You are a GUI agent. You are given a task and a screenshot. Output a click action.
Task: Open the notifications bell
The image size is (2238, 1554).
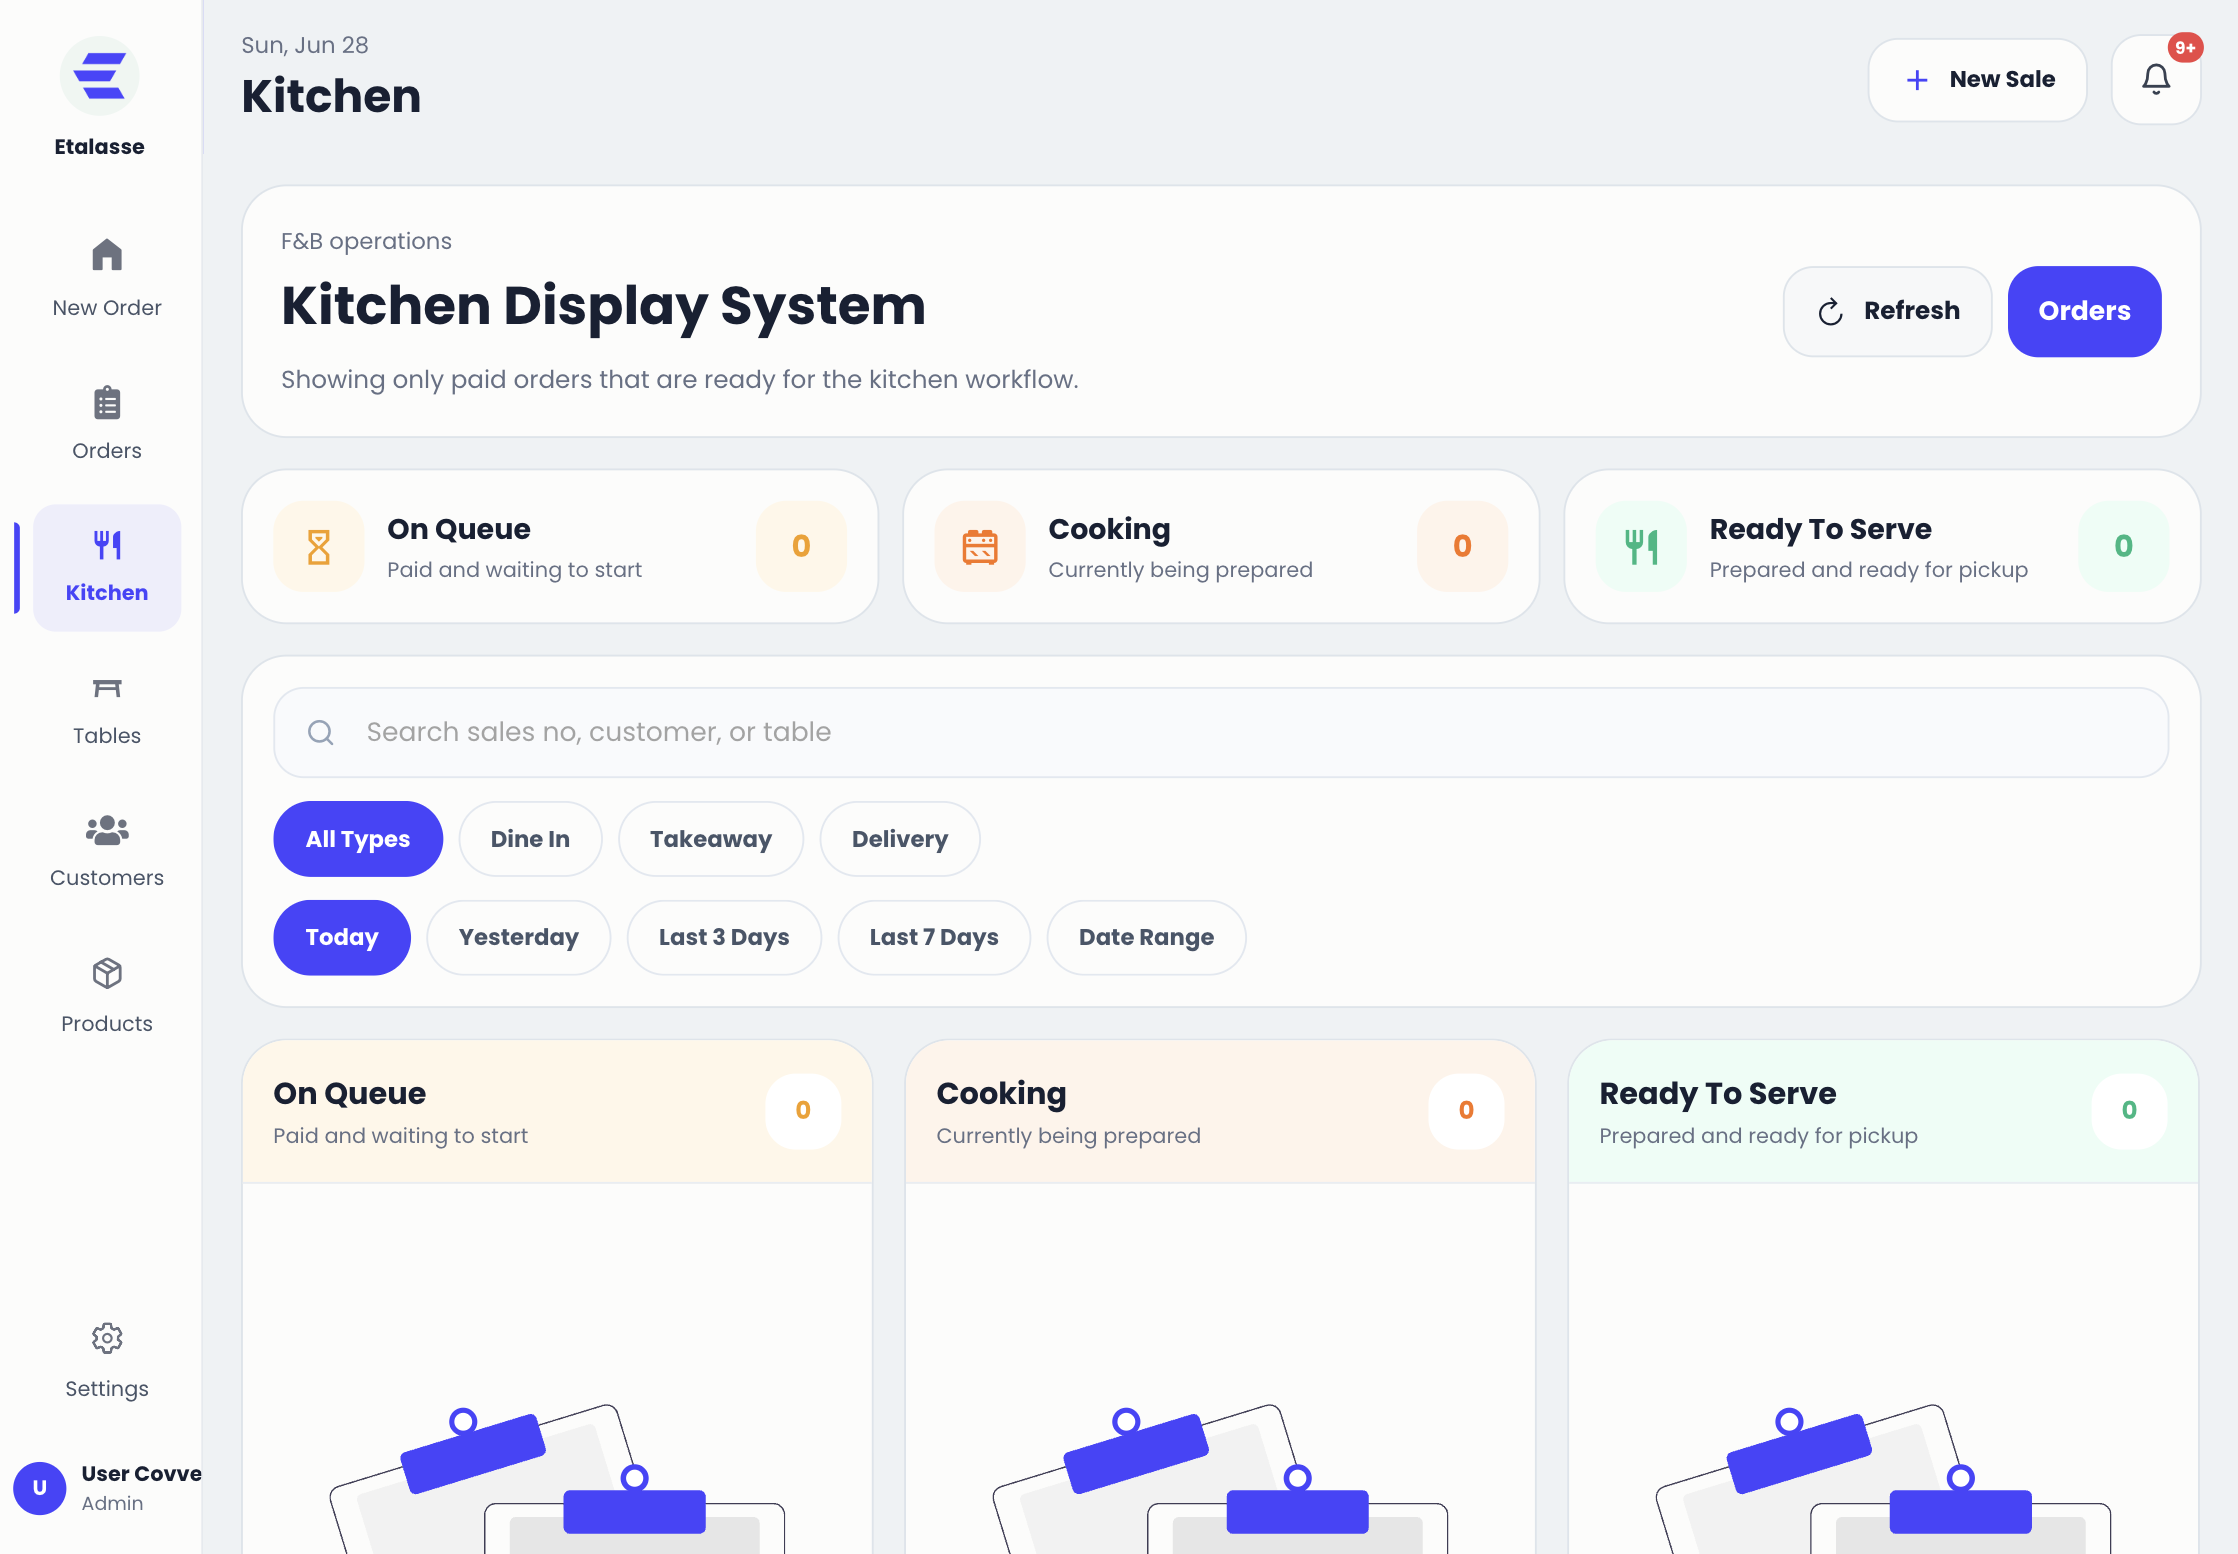click(2156, 80)
